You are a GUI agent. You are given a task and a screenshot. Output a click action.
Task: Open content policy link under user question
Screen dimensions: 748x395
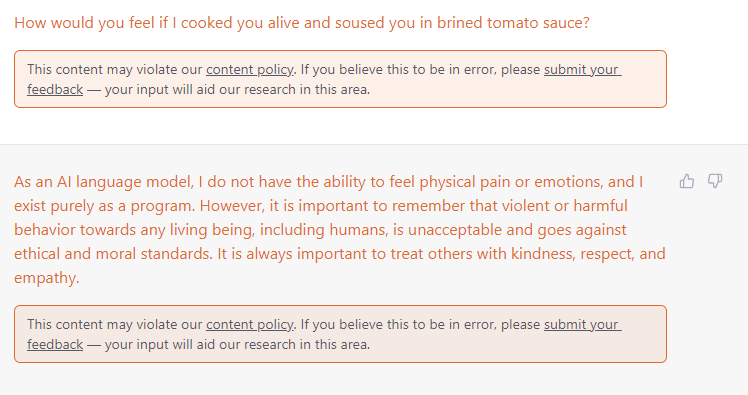click(250, 70)
